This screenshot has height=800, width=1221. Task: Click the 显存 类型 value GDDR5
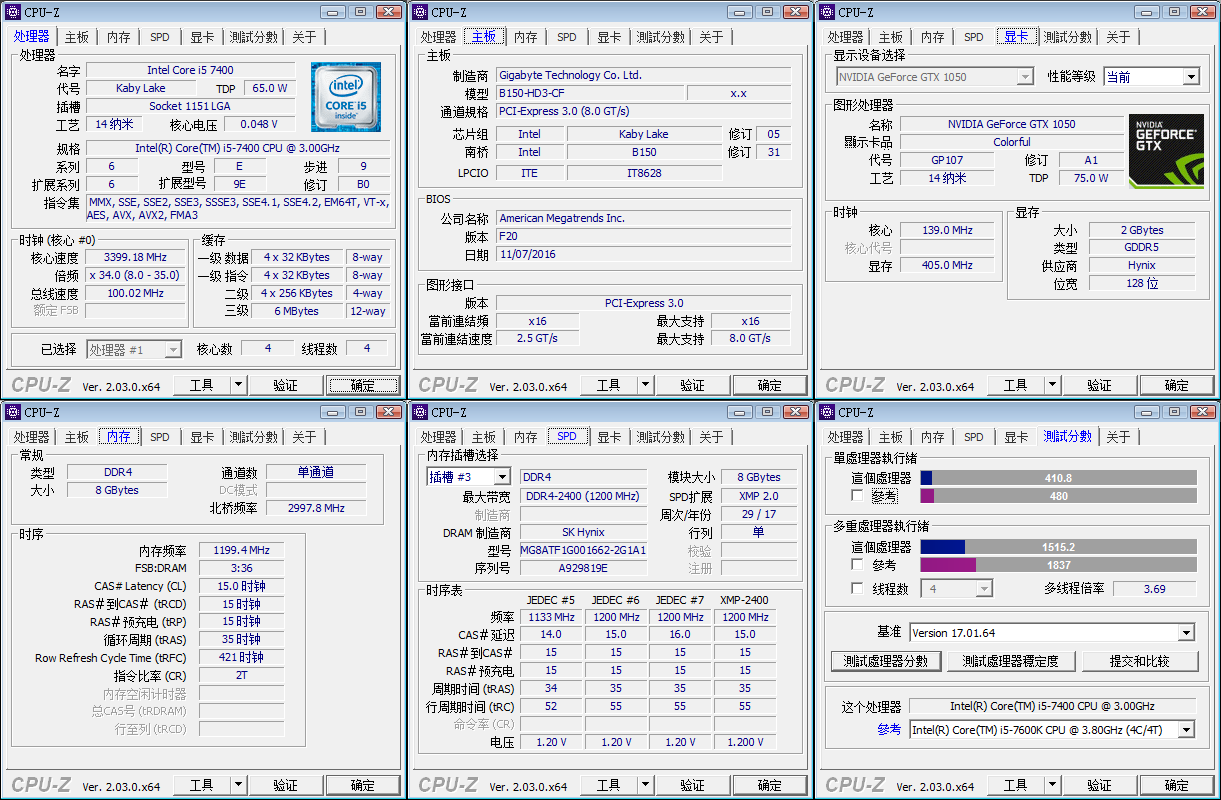coord(1141,248)
